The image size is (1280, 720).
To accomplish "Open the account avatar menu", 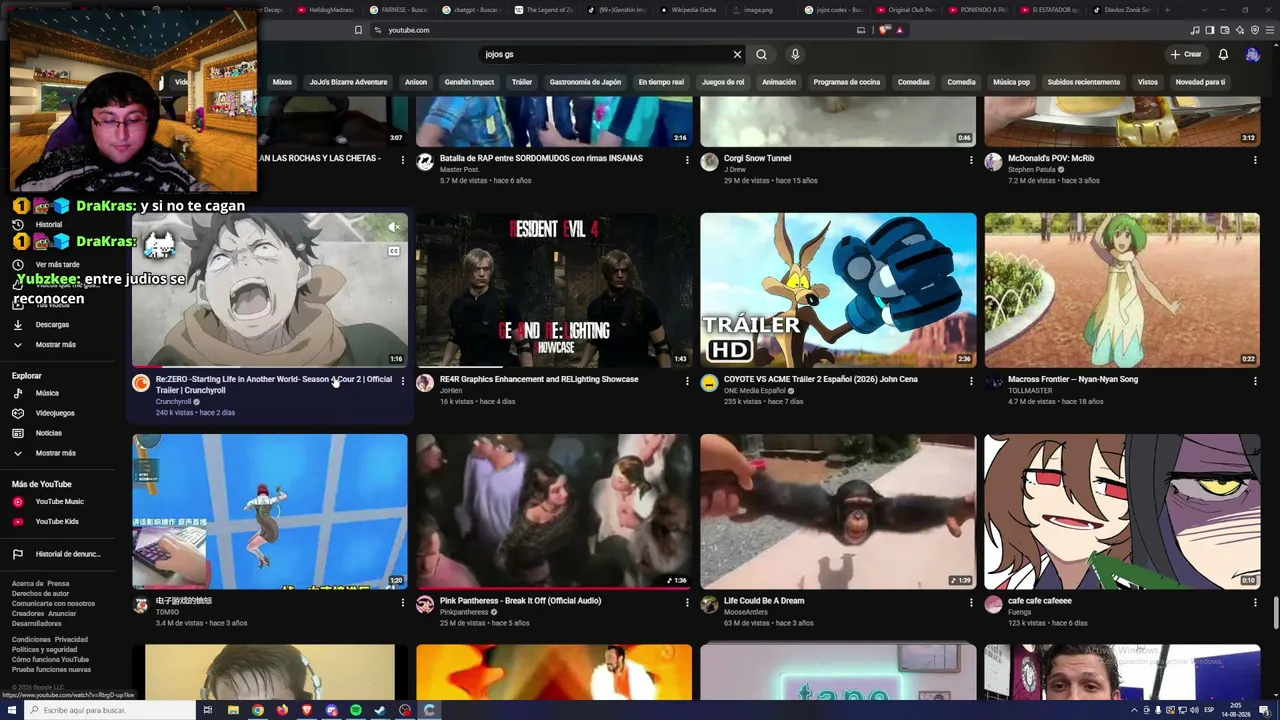I will [1252, 54].
